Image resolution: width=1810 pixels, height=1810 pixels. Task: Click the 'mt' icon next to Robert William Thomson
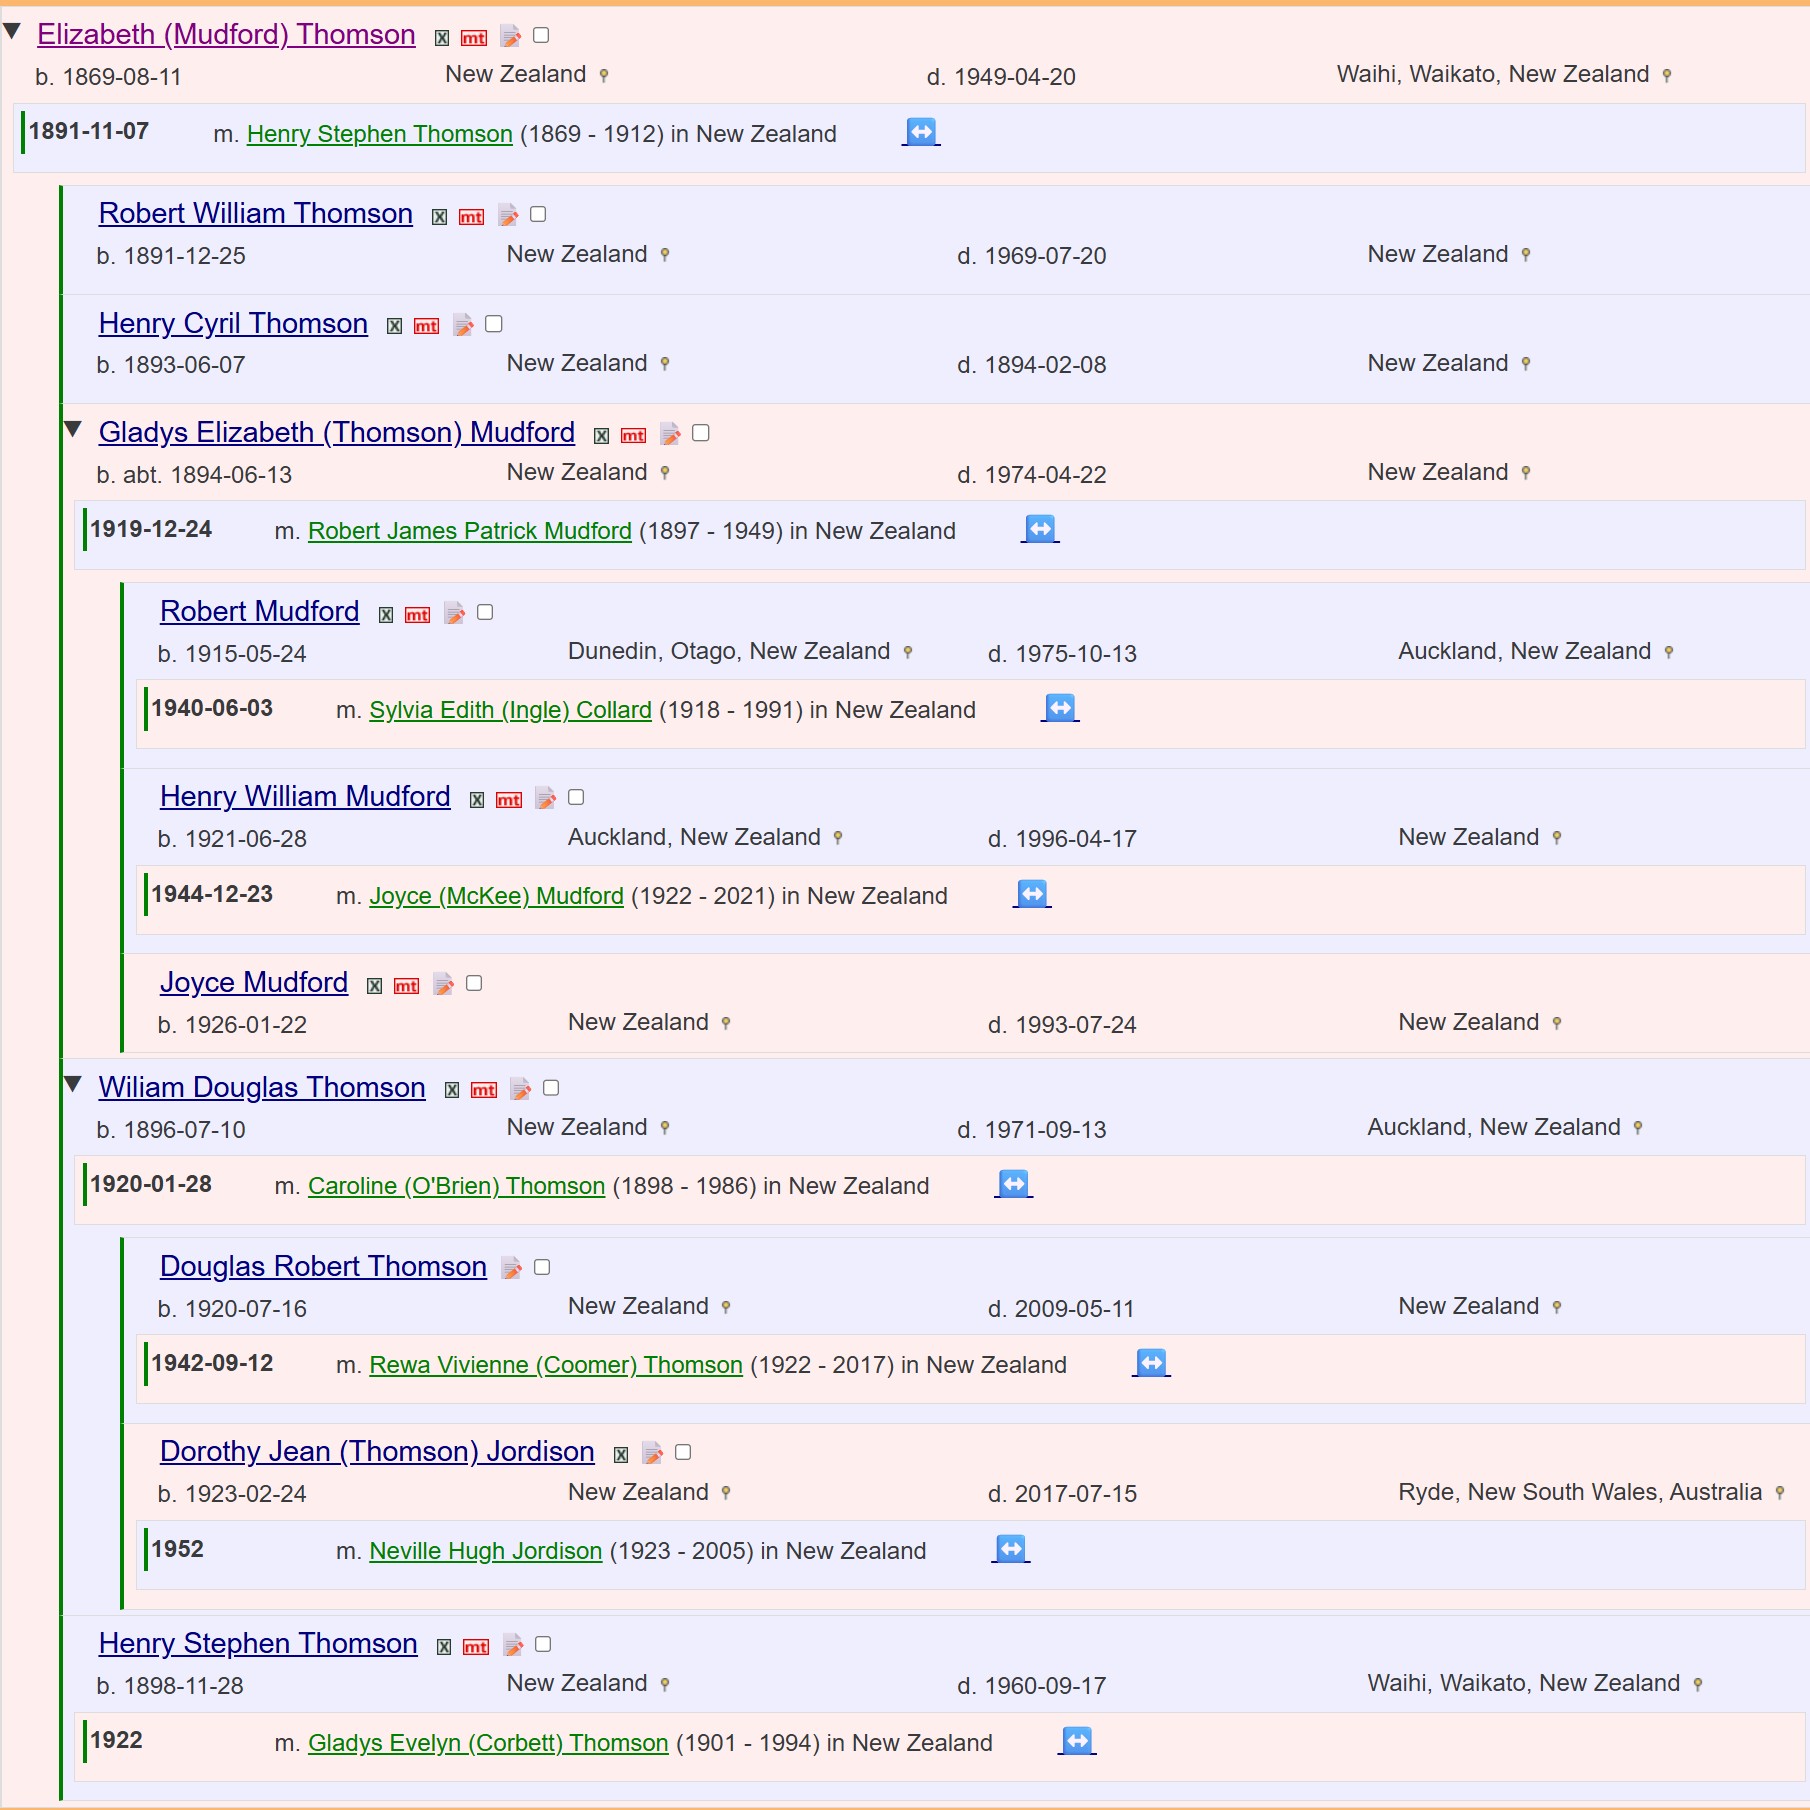[x=471, y=216]
